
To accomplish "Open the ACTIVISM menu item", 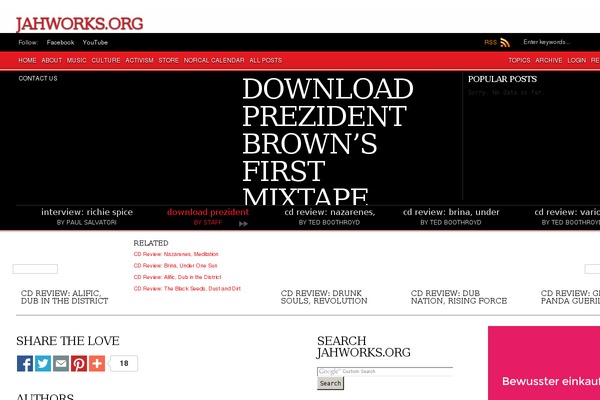I will coord(139,60).
